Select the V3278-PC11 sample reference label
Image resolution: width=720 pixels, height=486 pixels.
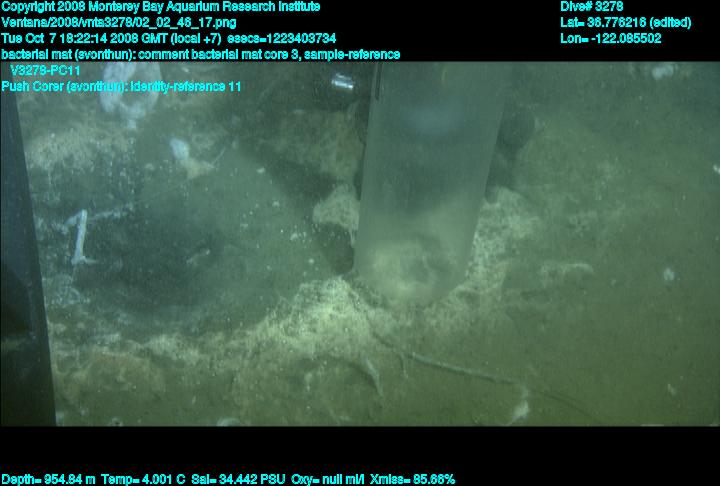coord(45,71)
